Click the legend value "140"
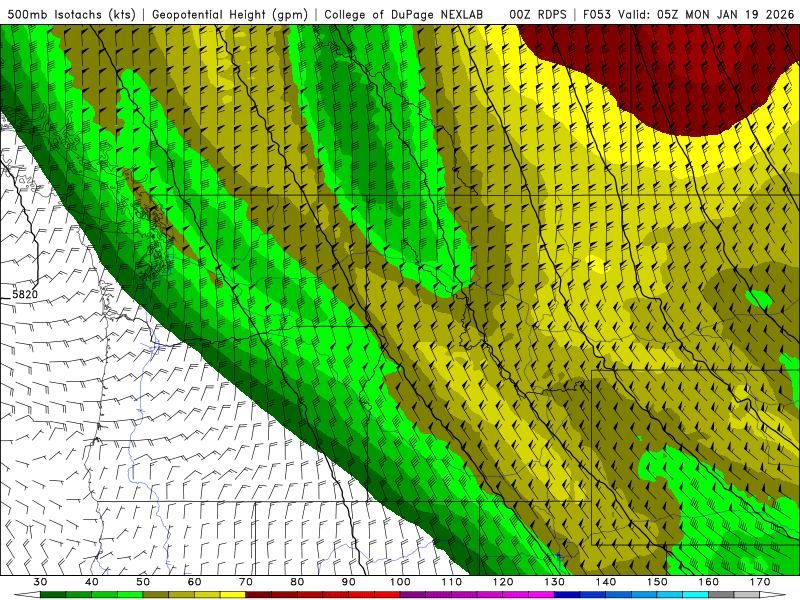800x600 pixels. click(x=606, y=582)
